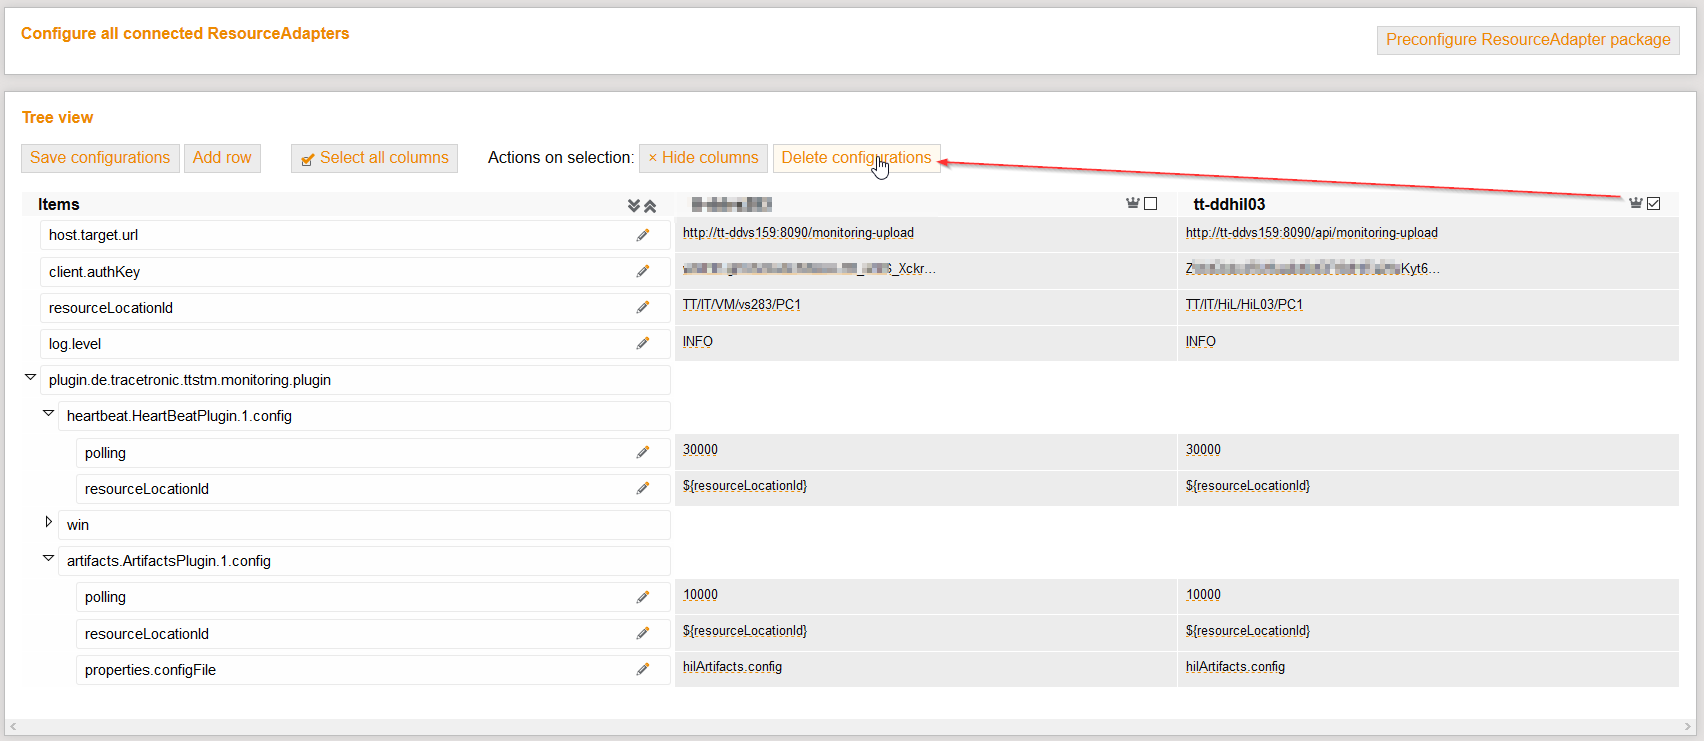Collapse heartbeat.HeartBeatPlugin.1.config node
The height and width of the screenshot is (741, 1704).
point(48,414)
